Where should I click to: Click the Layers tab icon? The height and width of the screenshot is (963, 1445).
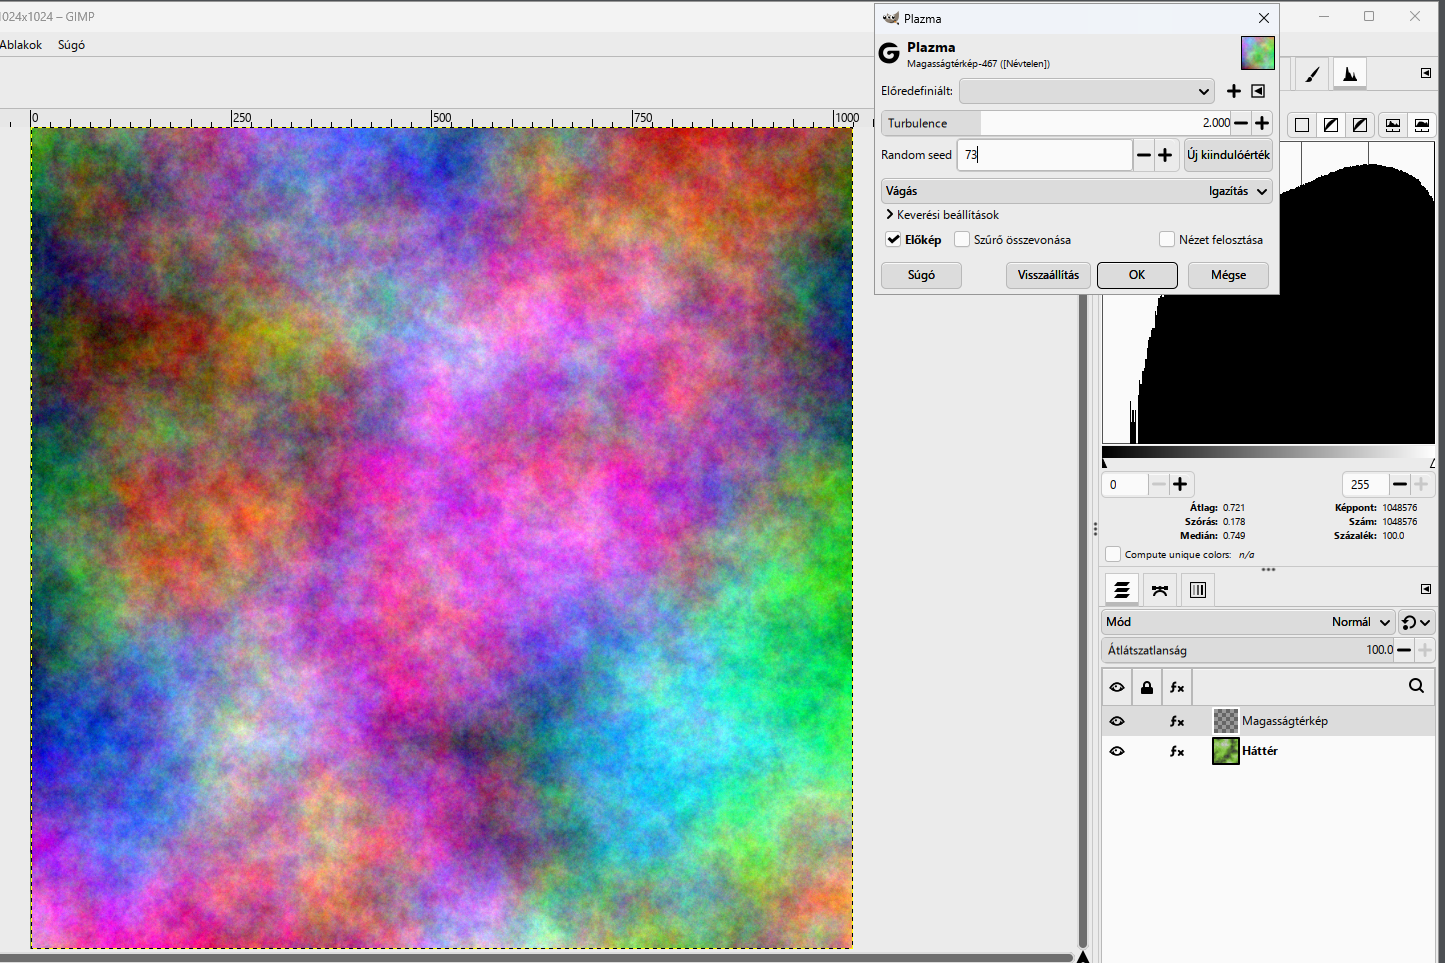click(1122, 590)
